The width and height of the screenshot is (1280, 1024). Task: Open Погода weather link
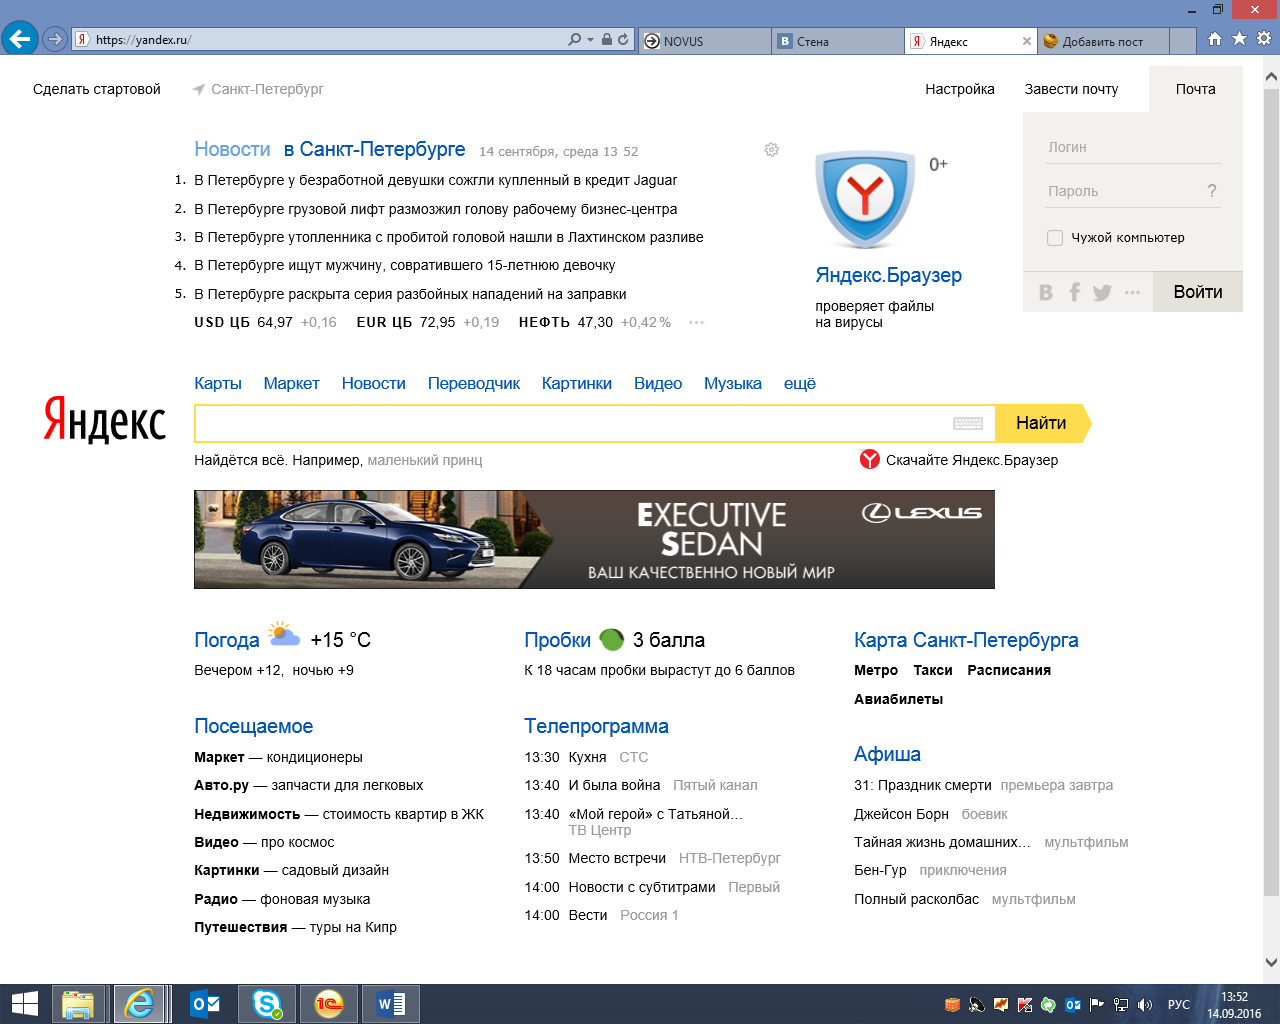coord(227,640)
